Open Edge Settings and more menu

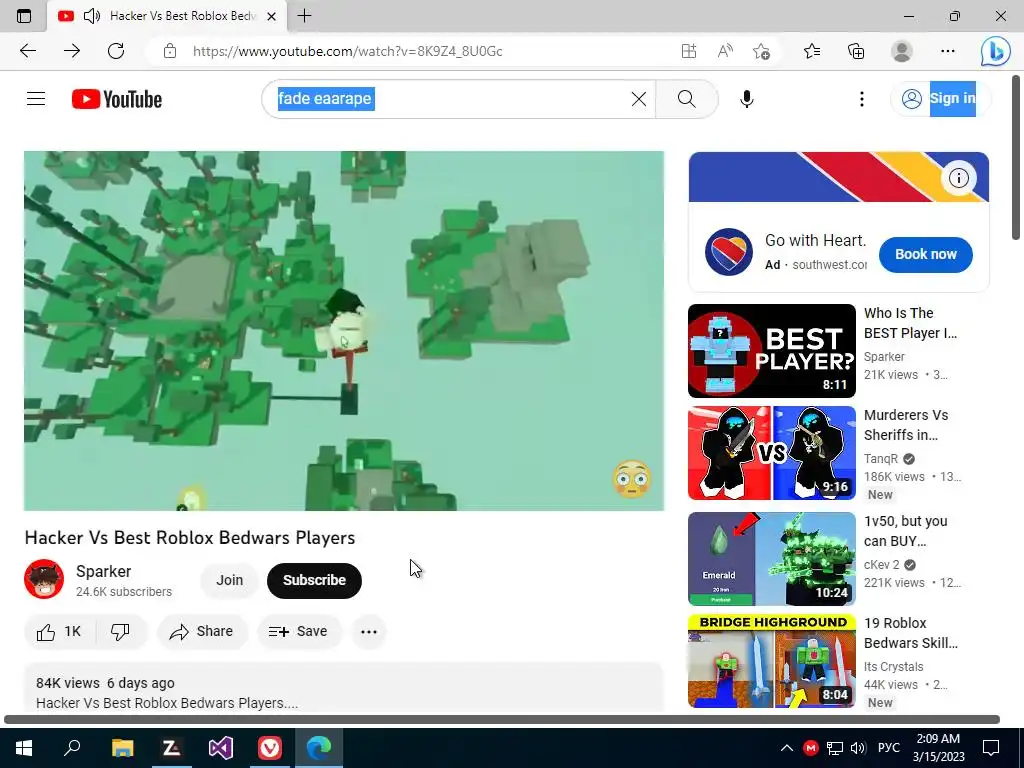(948, 51)
